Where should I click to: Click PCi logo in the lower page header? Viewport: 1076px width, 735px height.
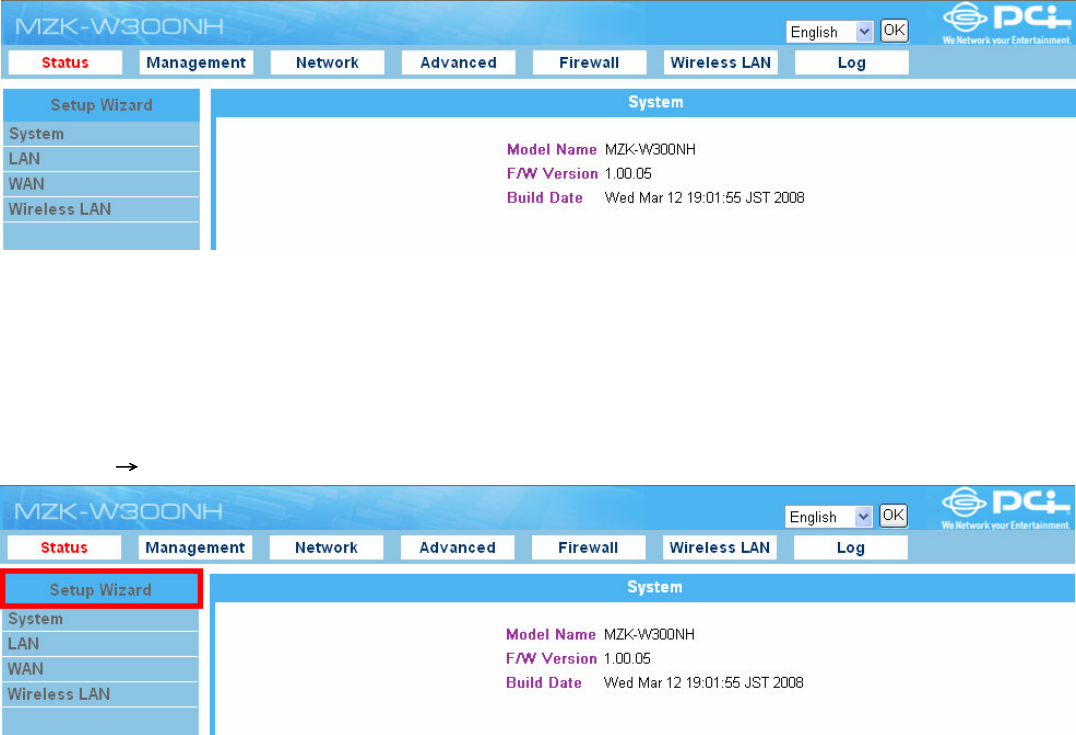point(1006,509)
